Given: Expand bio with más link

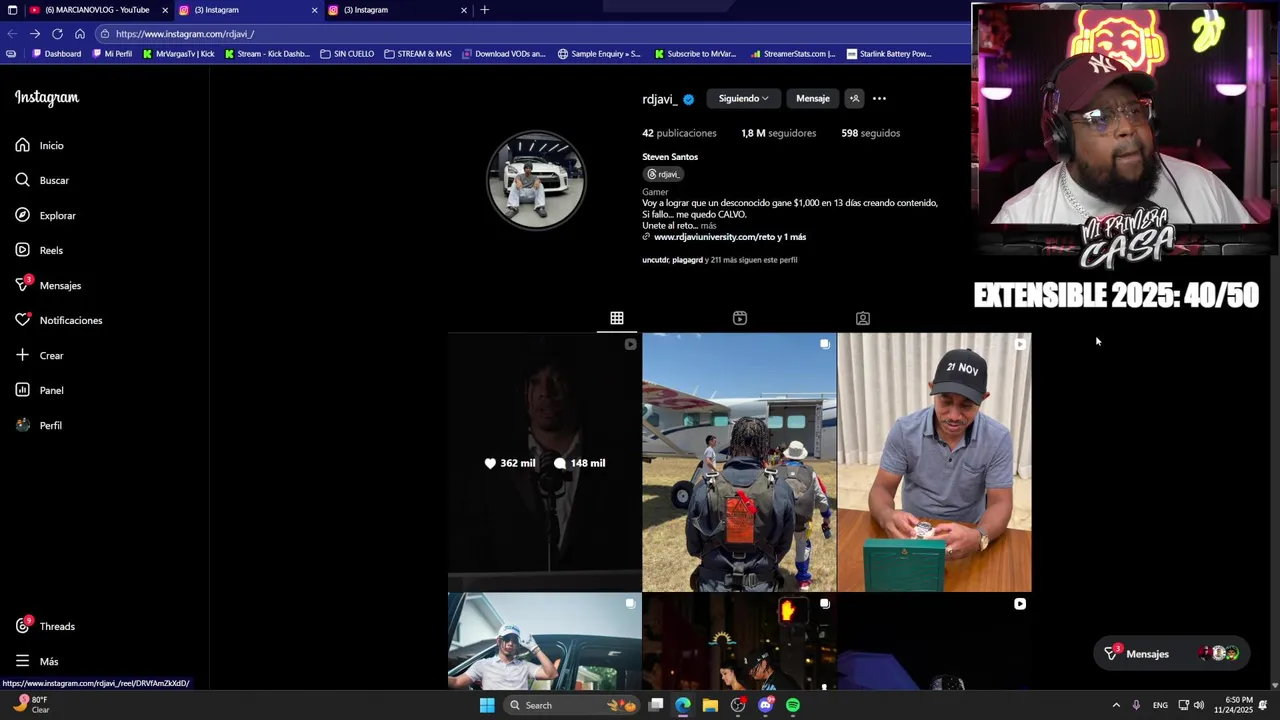Looking at the screenshot, I should click(708, 226).
